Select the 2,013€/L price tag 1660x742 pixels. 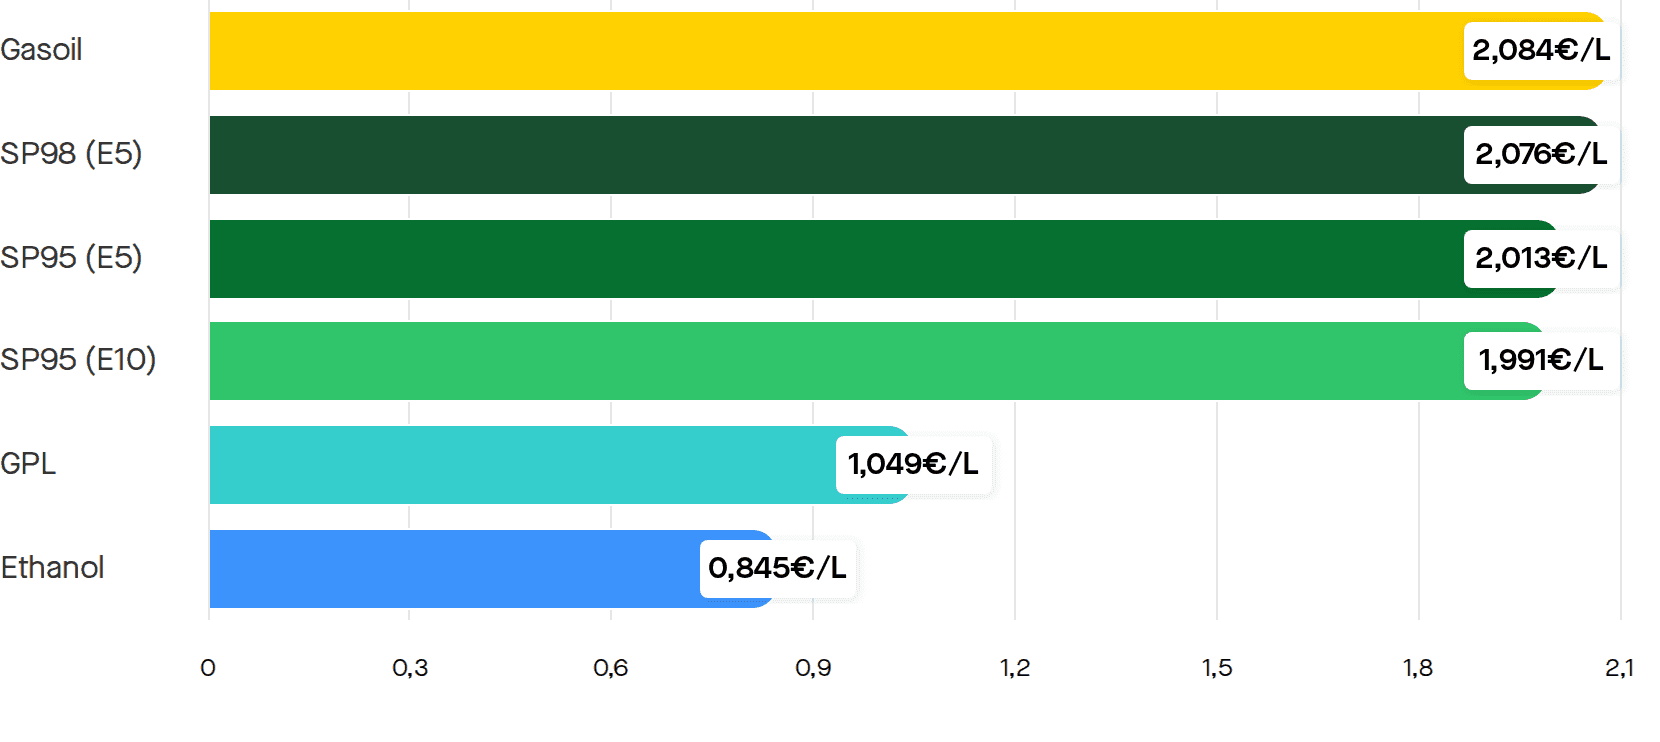[1541, 258]
